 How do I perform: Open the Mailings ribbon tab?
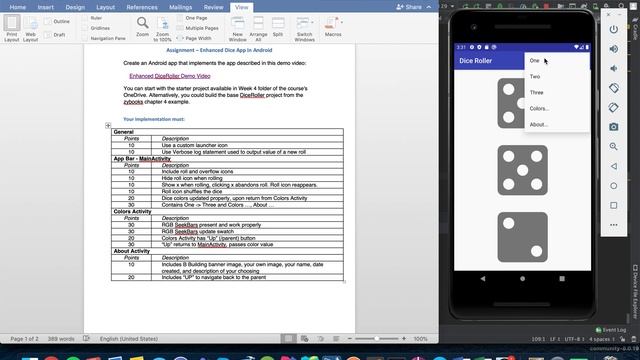point(180,7)
